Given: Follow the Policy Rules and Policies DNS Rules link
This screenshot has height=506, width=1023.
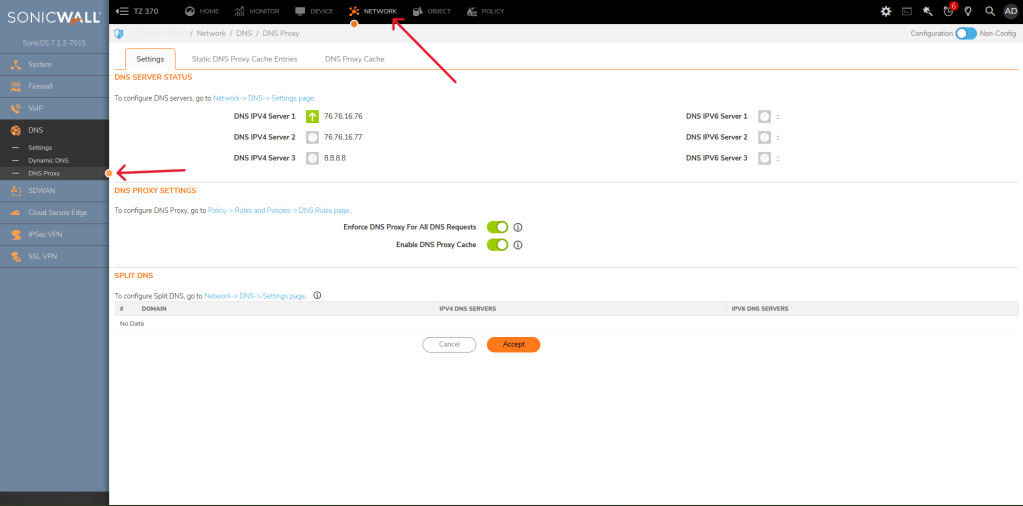Looking at the screenshot, I should [278, 211].
